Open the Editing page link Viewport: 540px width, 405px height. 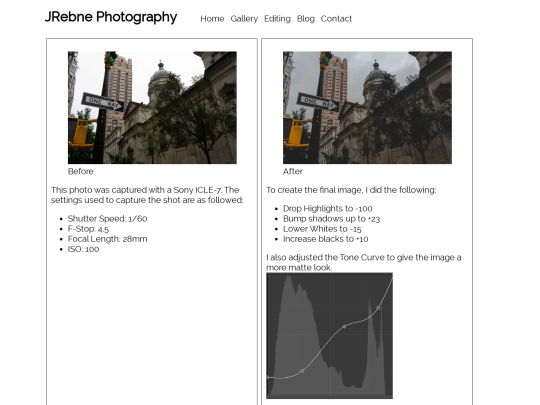[x=277, y=19]
